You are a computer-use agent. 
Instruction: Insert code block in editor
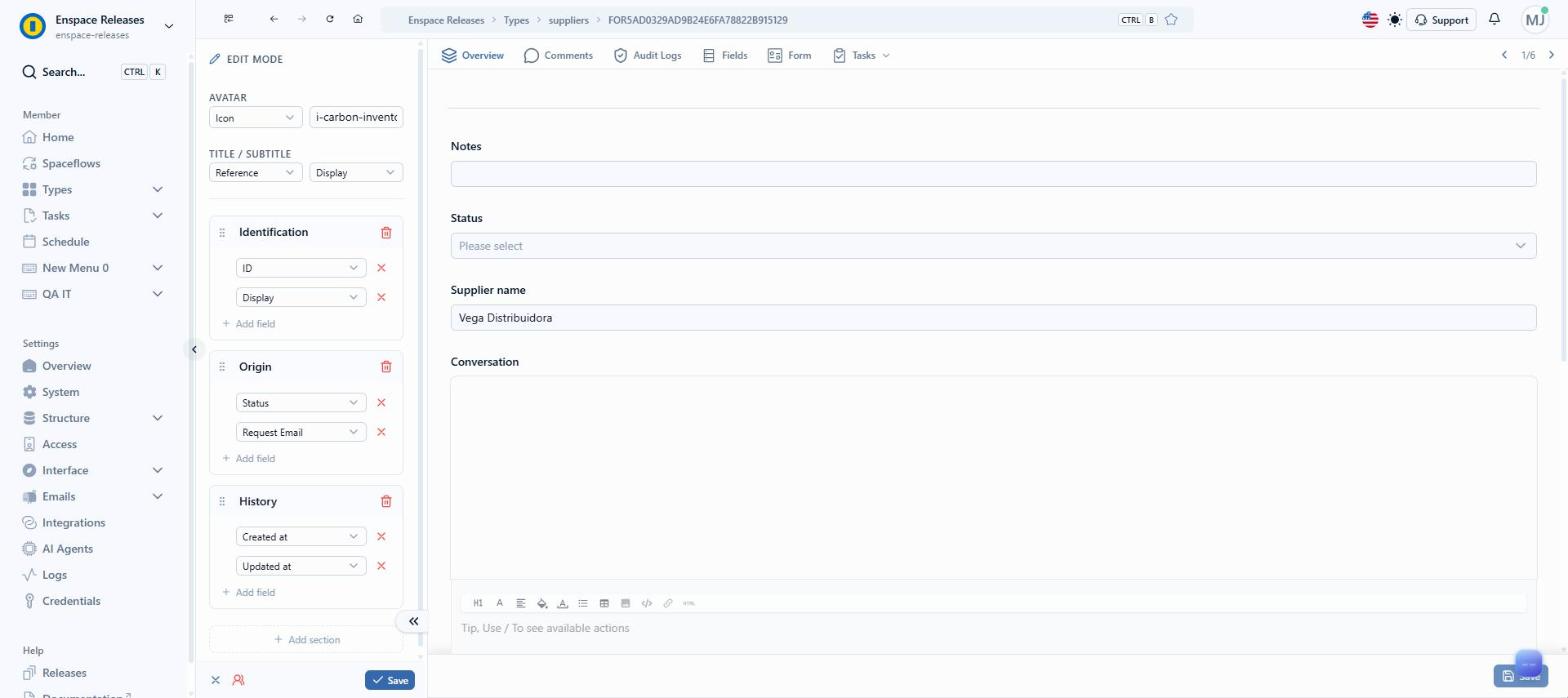click(x=646, y=603)
